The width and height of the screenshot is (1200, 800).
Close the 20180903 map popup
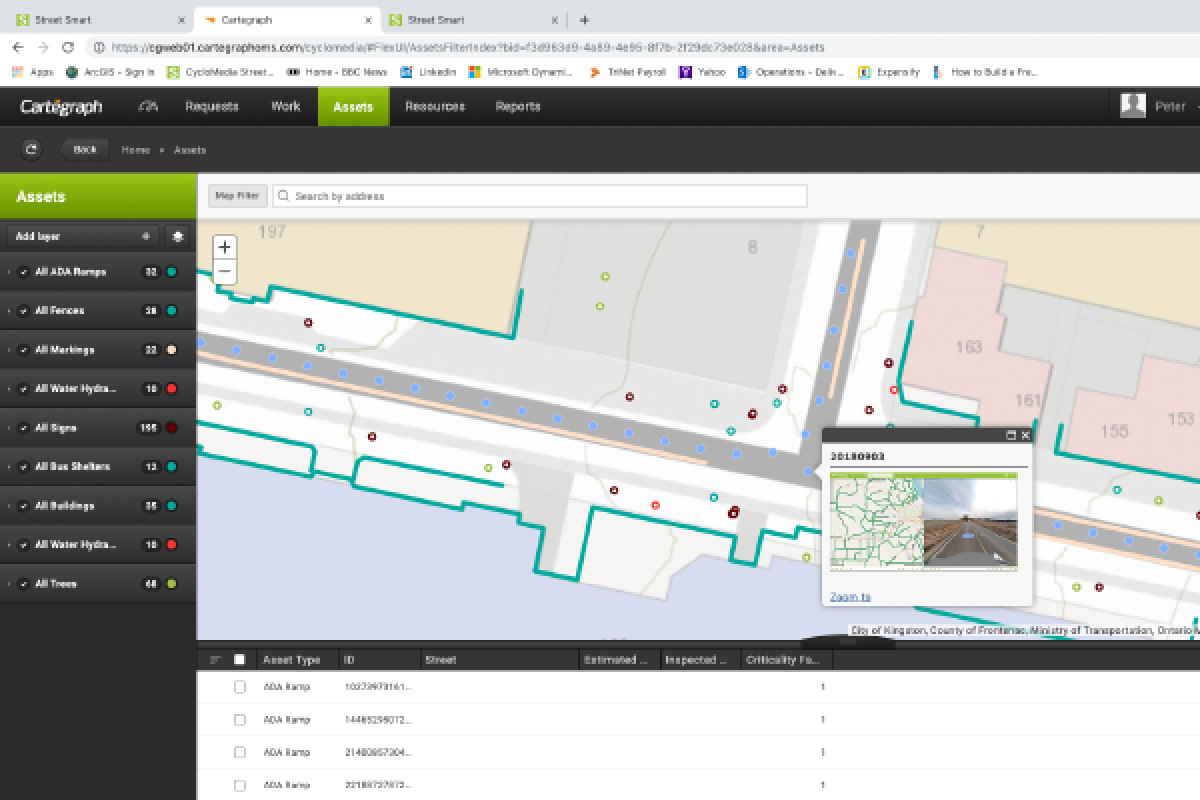tap(1025, 435)
